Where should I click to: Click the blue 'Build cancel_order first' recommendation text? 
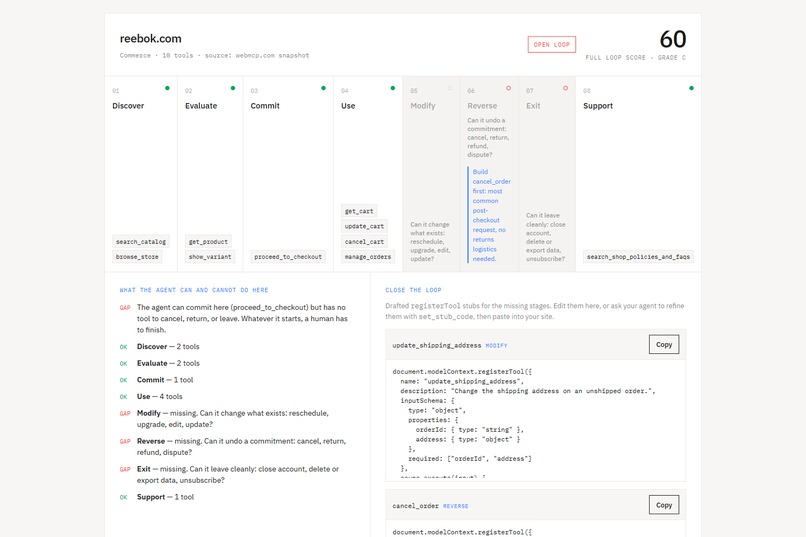pos(491,215)
